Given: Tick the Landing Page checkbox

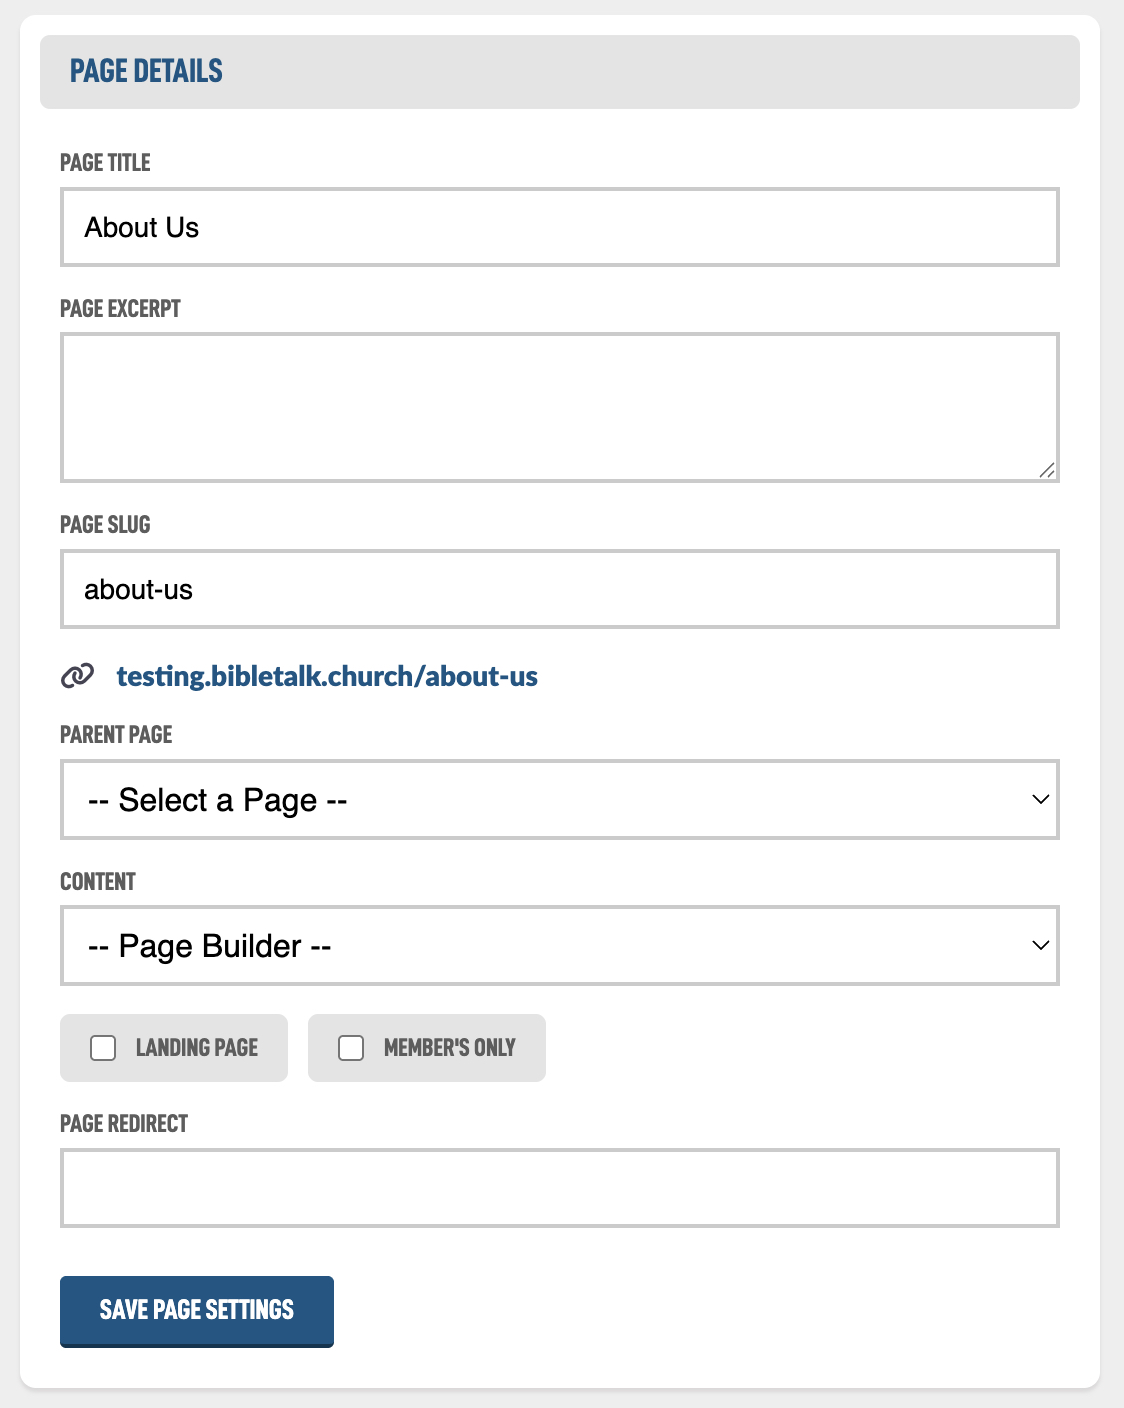Looking at the screenshot, I should click(x=103, y=1048).
